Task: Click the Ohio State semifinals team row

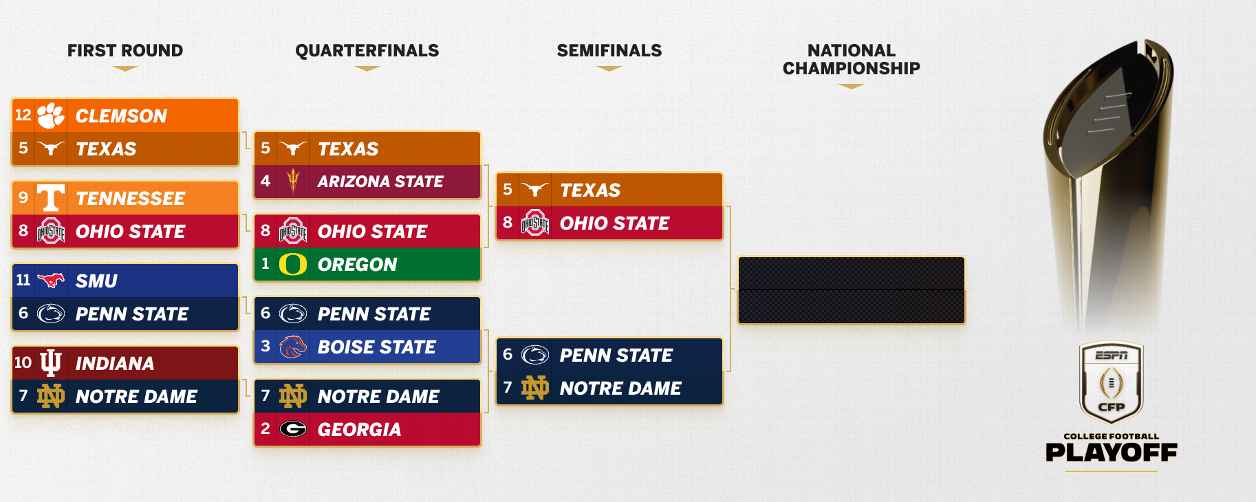Action: coord(612,223)
